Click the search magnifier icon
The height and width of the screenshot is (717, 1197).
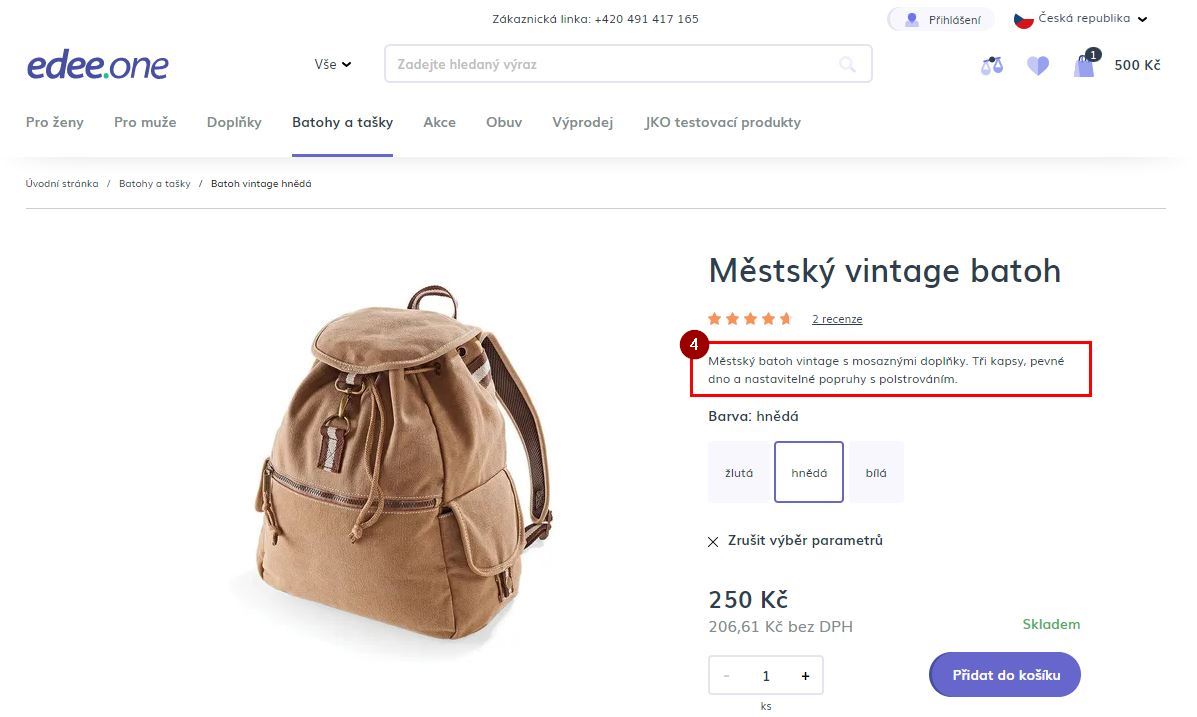point(847,63)
